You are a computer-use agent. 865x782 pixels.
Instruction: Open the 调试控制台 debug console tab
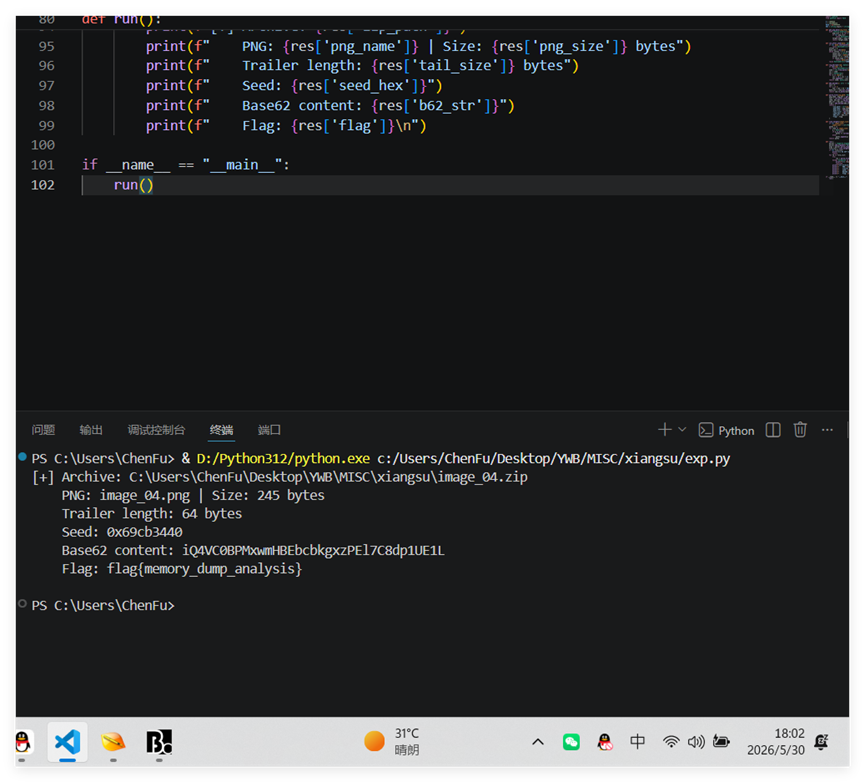click(x=156, y=430)
